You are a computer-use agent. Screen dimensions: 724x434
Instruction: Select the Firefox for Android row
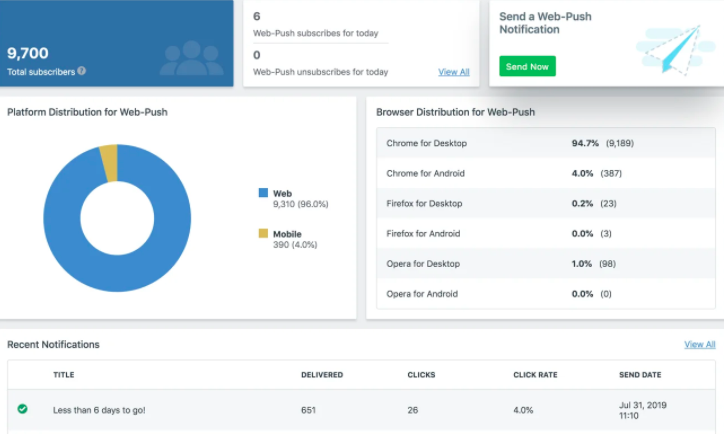point(546,233)
